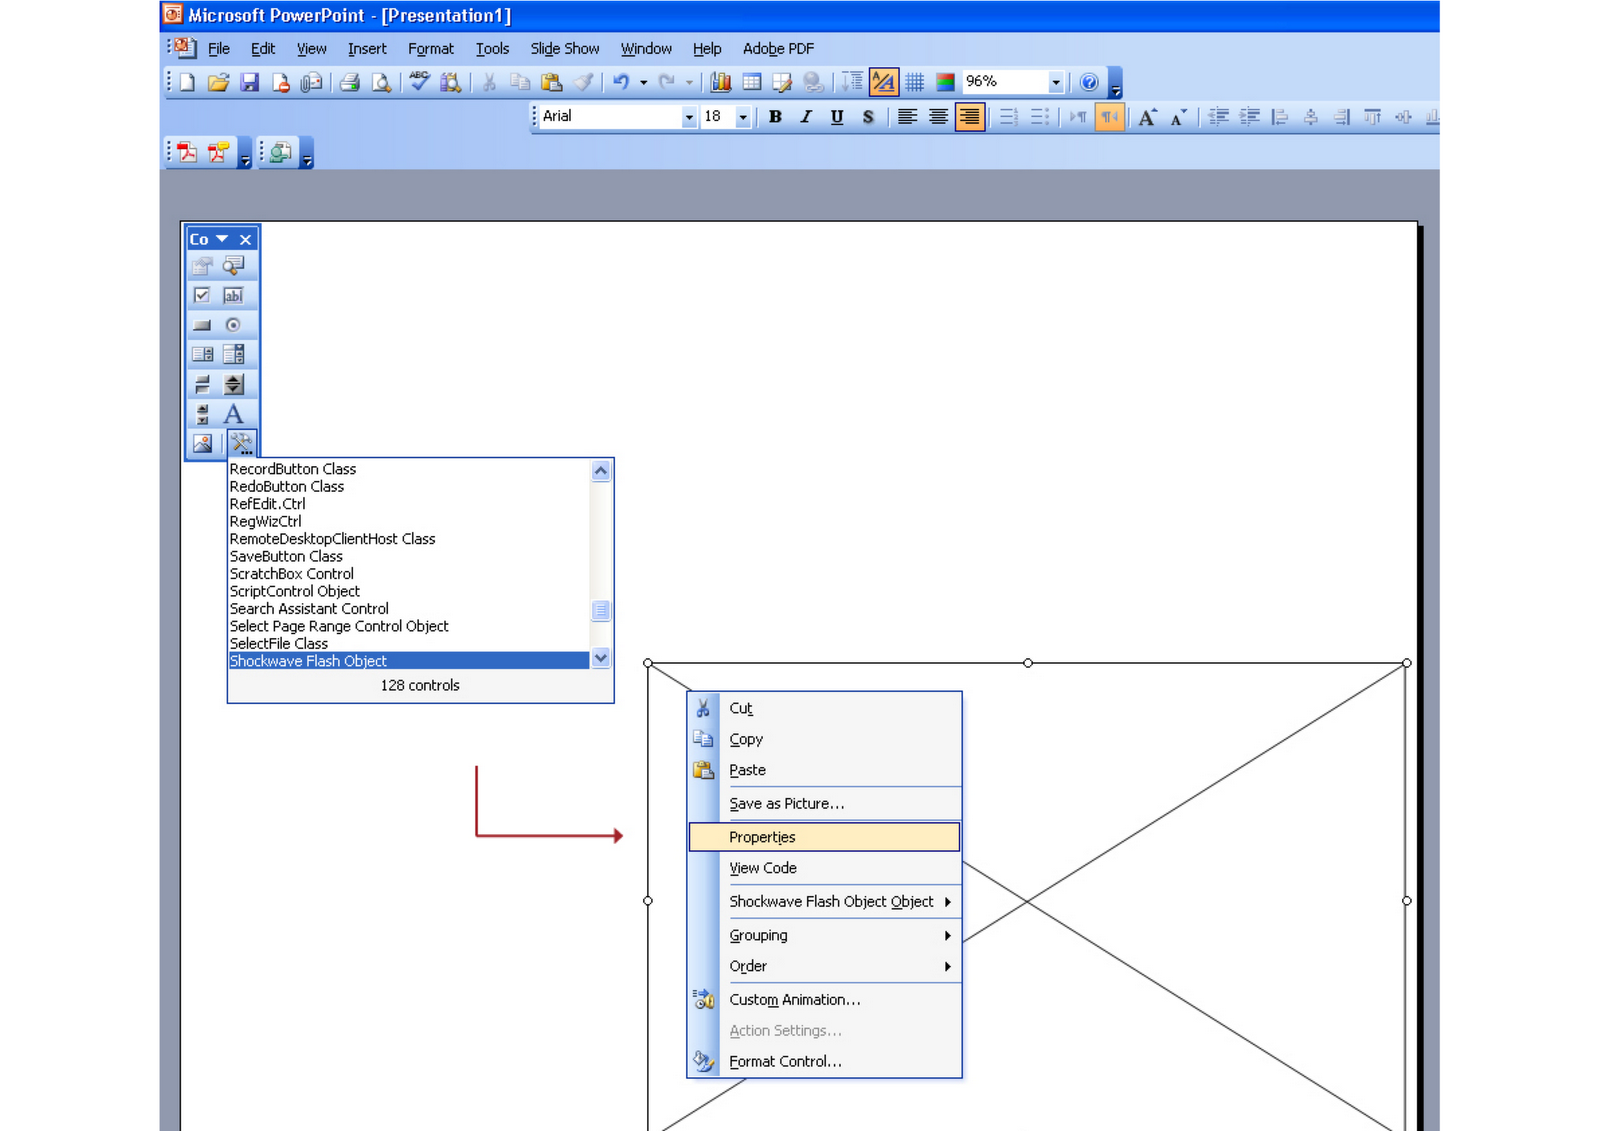Click the Open folder icon

point(218,82)
